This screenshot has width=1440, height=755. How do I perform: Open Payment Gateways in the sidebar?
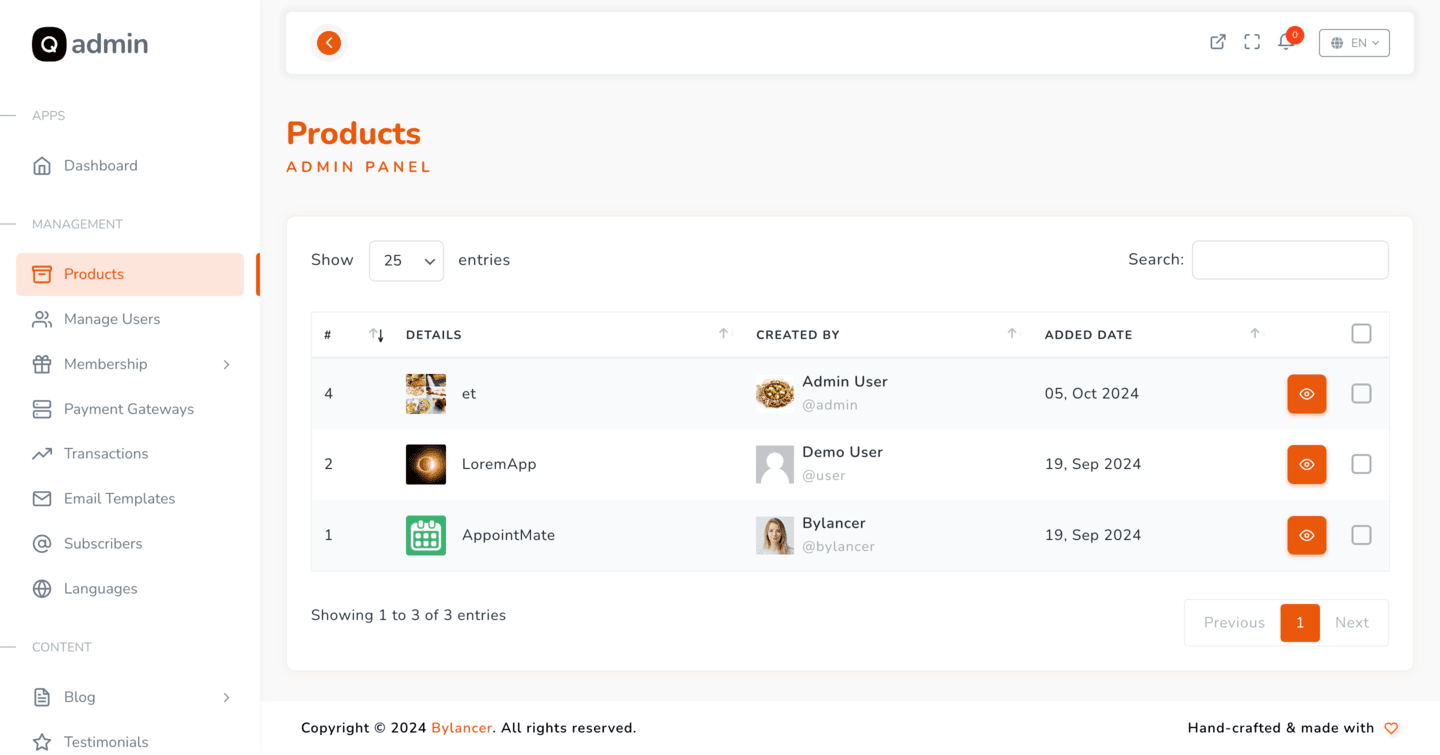tap(128, 409)
